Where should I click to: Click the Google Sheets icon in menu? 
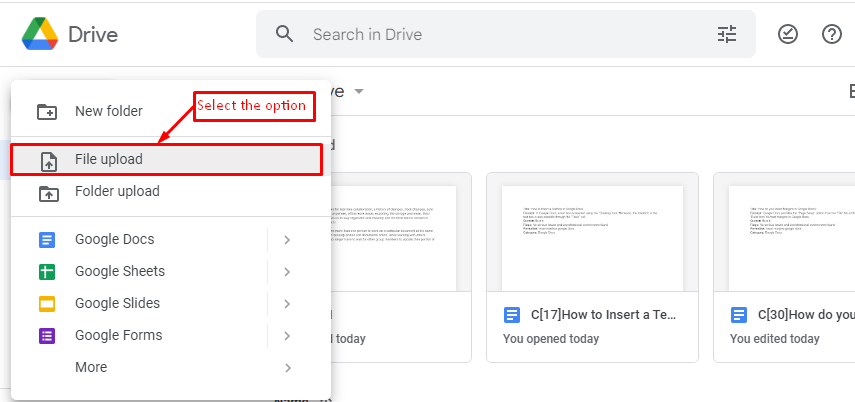[47, 272]
